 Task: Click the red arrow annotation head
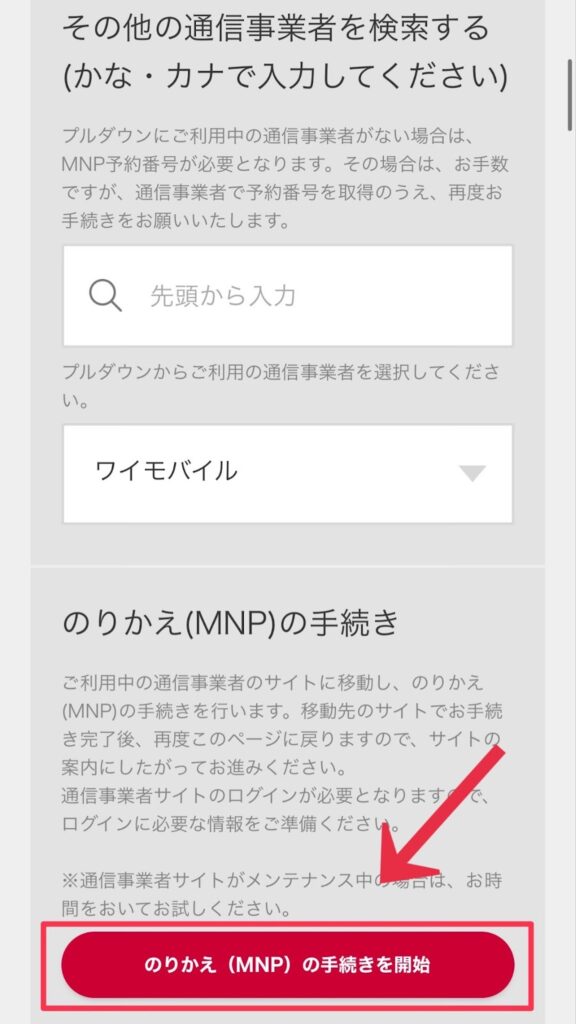click(404, 852)
